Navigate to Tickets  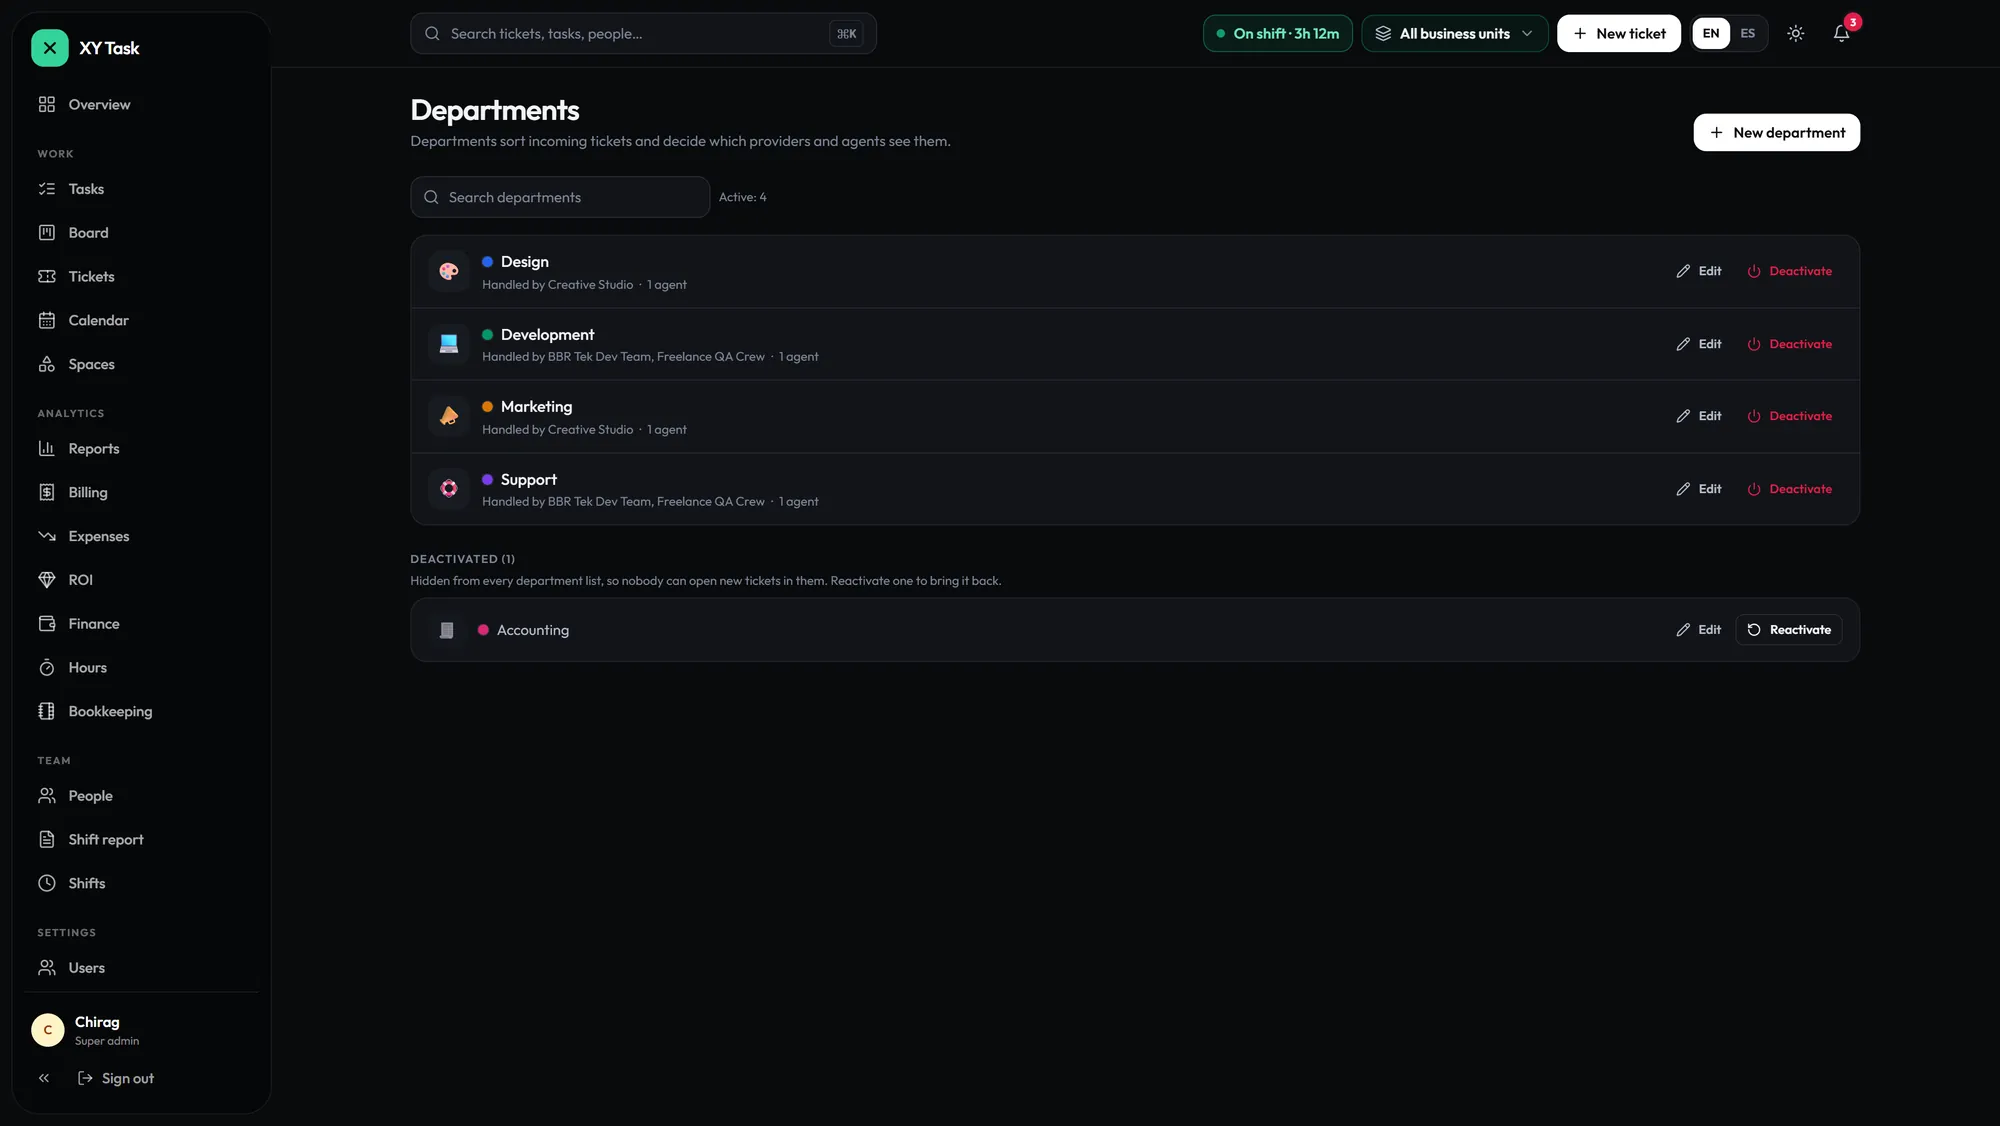click(140, 277)
